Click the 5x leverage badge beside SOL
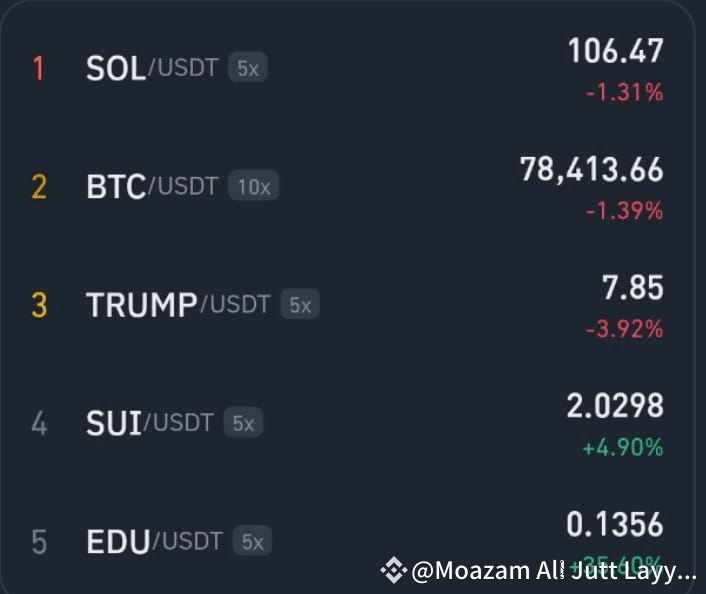Screen dimensions: 706x594 point(248,68)
